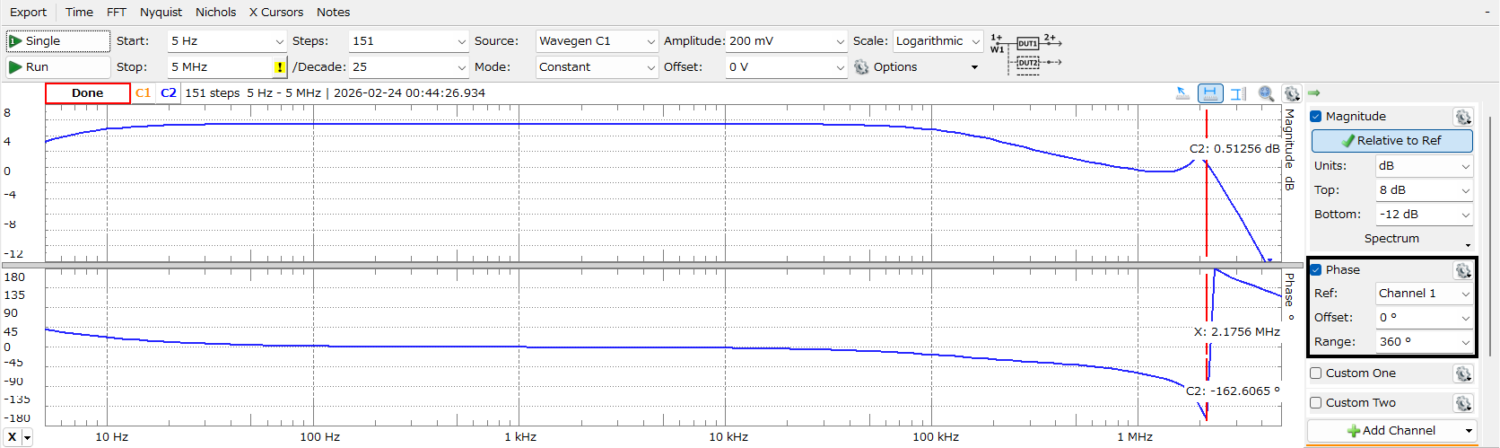Click the plot zoom magnifier icon
Viewport: 1500px width, 448px height.
(1266, 93)
